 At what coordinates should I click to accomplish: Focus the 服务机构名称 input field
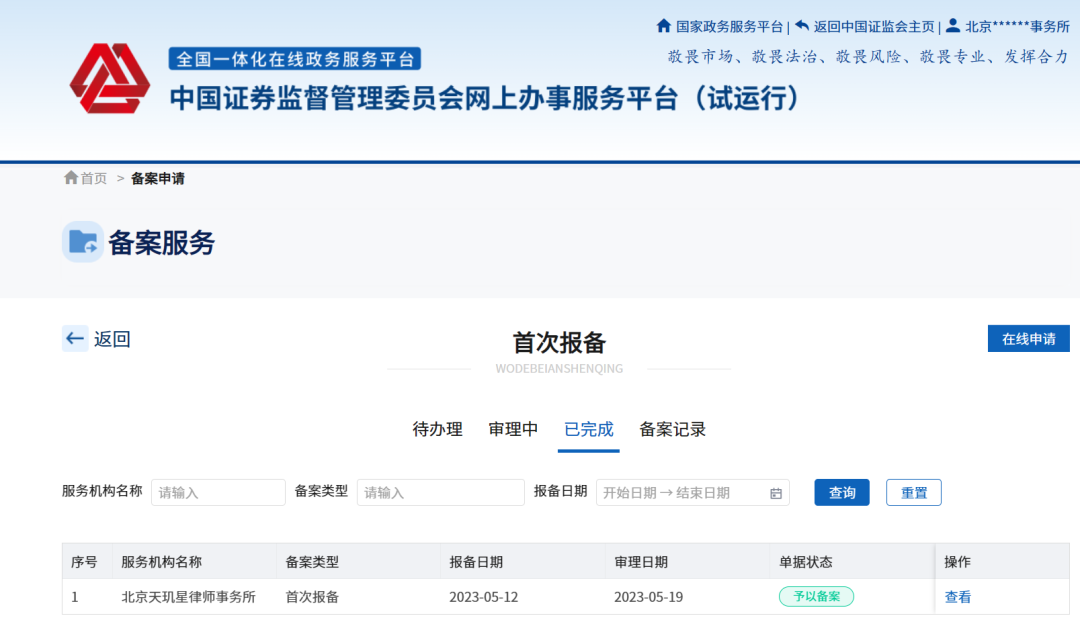pyautogui.click(x=218, y=493)
